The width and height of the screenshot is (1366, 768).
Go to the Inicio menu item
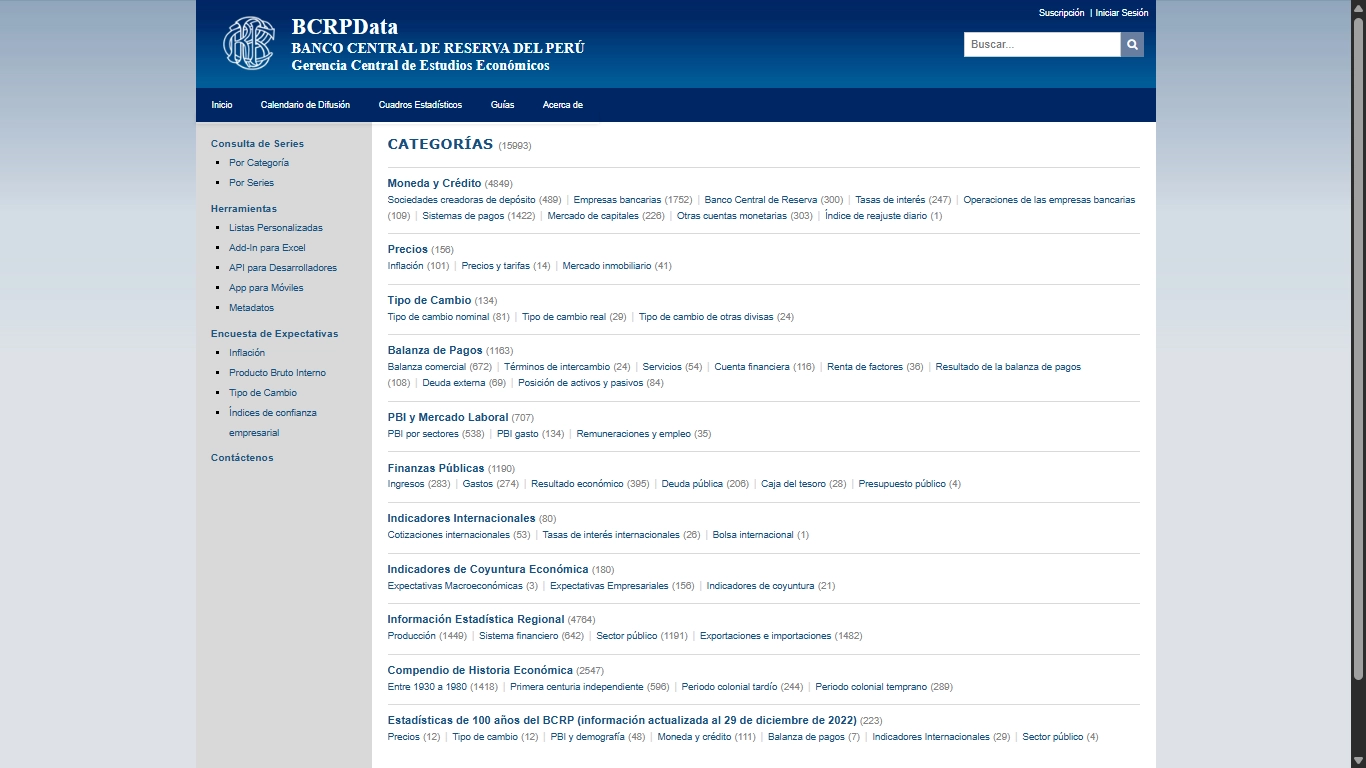click(222, 105)
